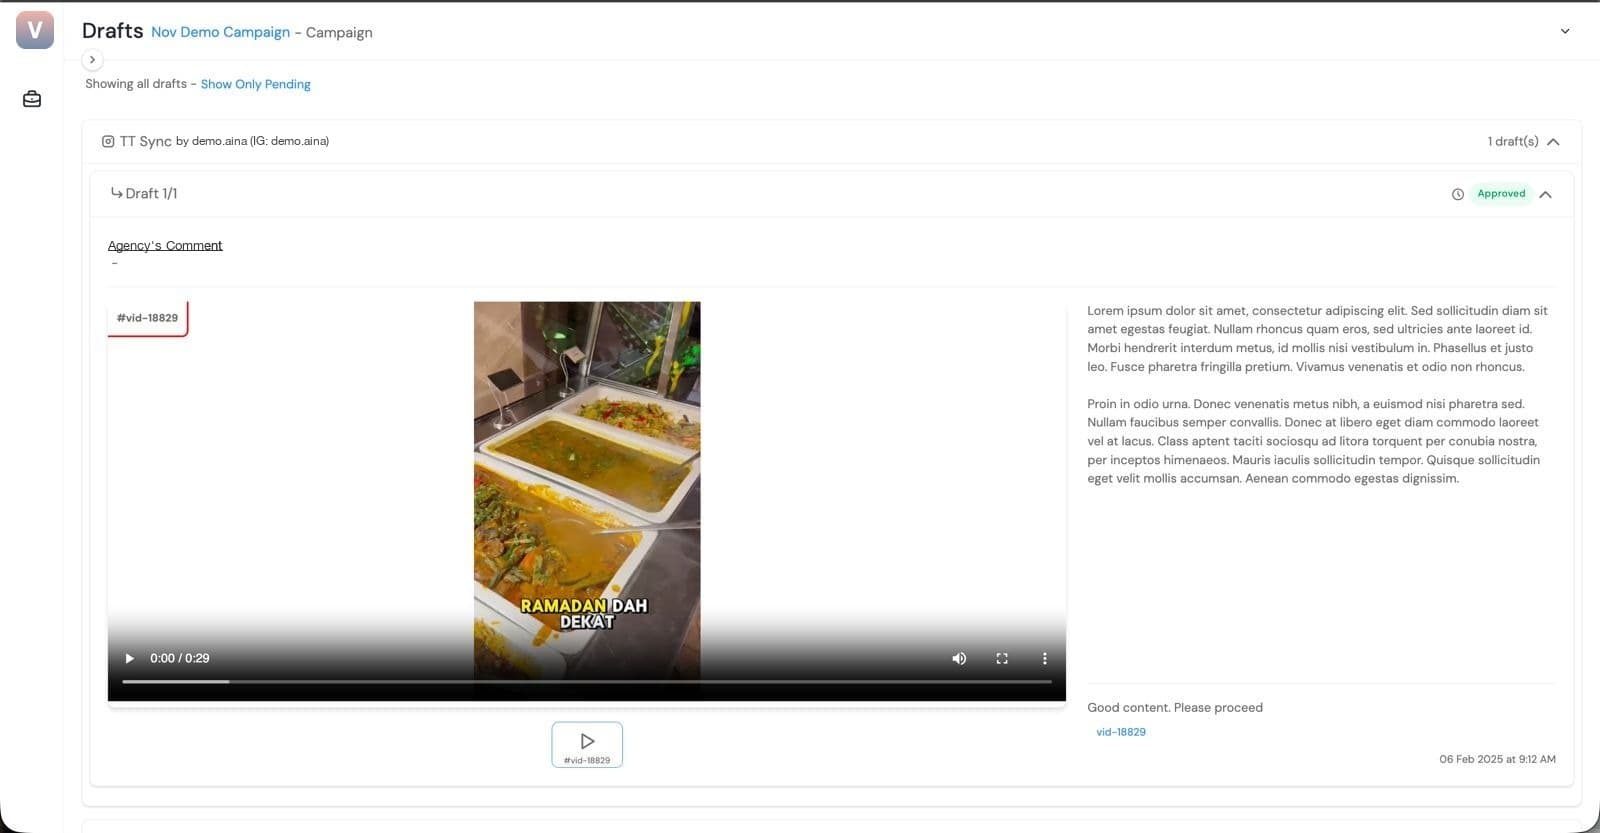This screenshot has width=1600, height=833.
Task: Collapse the TT Sync drafts section
Action: tap(1553, 141)
